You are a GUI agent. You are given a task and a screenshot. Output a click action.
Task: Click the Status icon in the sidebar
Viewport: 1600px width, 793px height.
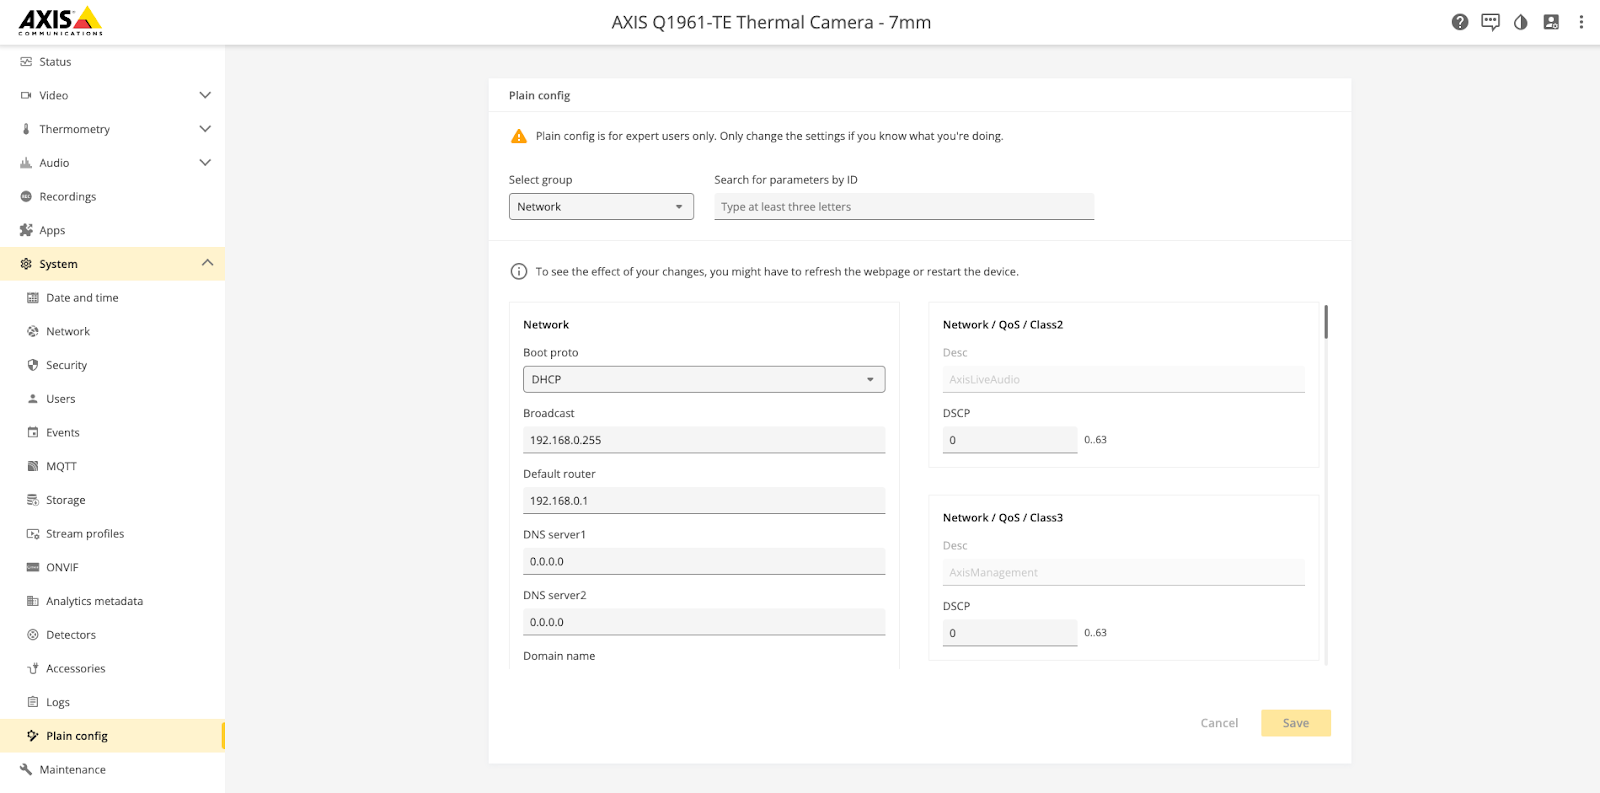click(x=26, y=62)
